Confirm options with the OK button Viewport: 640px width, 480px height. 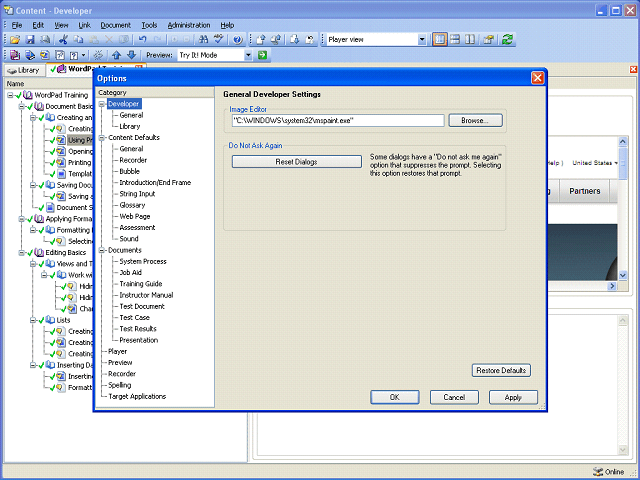pyautogui.click(x=395, y=397)
